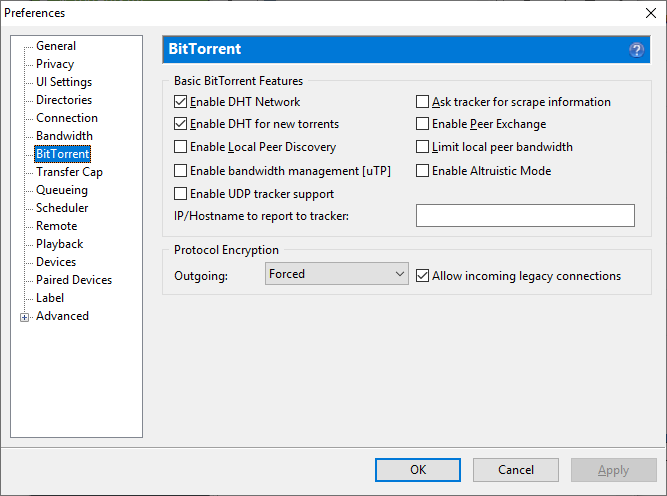This screenshot has height=496, width=667.
Task: Enable UDP tracker support checkbox
Action: tap(180, 194)
